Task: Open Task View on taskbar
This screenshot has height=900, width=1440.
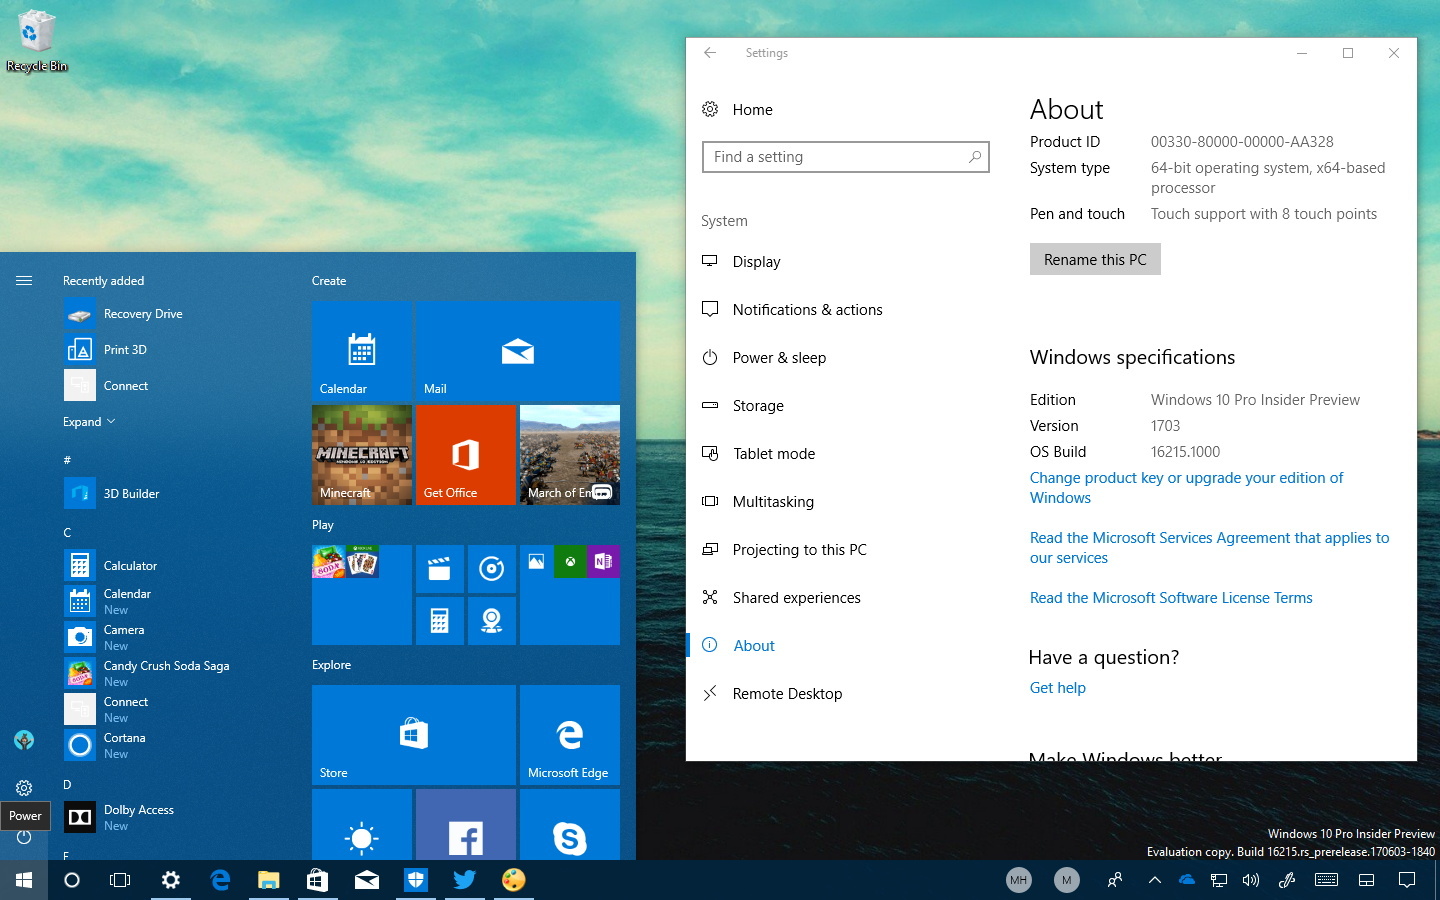Action: [120, 880]
